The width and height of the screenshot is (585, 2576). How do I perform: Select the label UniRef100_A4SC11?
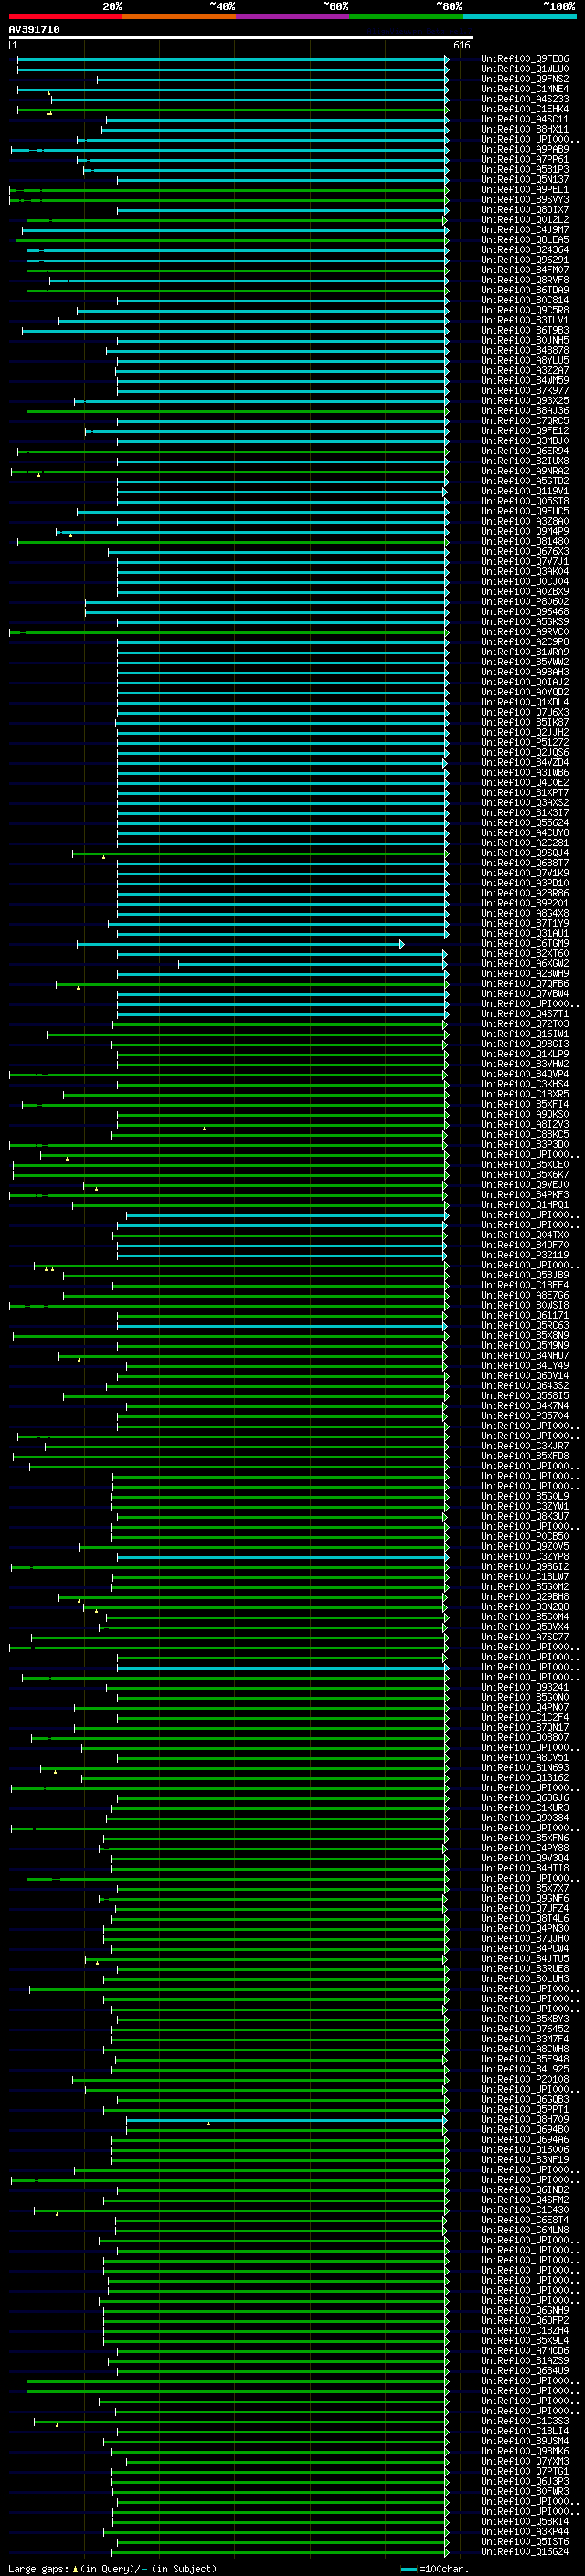click(525, 119)
